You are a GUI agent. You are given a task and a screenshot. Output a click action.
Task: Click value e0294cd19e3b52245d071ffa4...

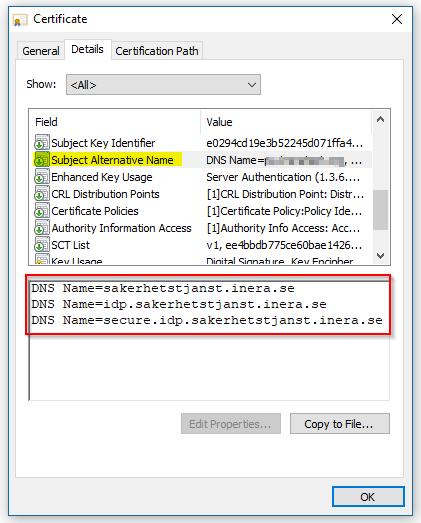(284, 143)
